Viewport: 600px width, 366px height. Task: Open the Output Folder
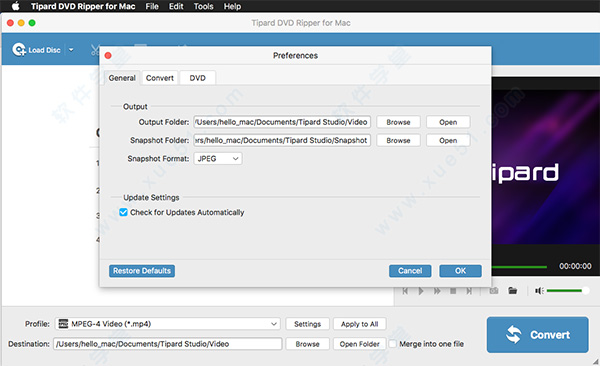tap(448, 122)
